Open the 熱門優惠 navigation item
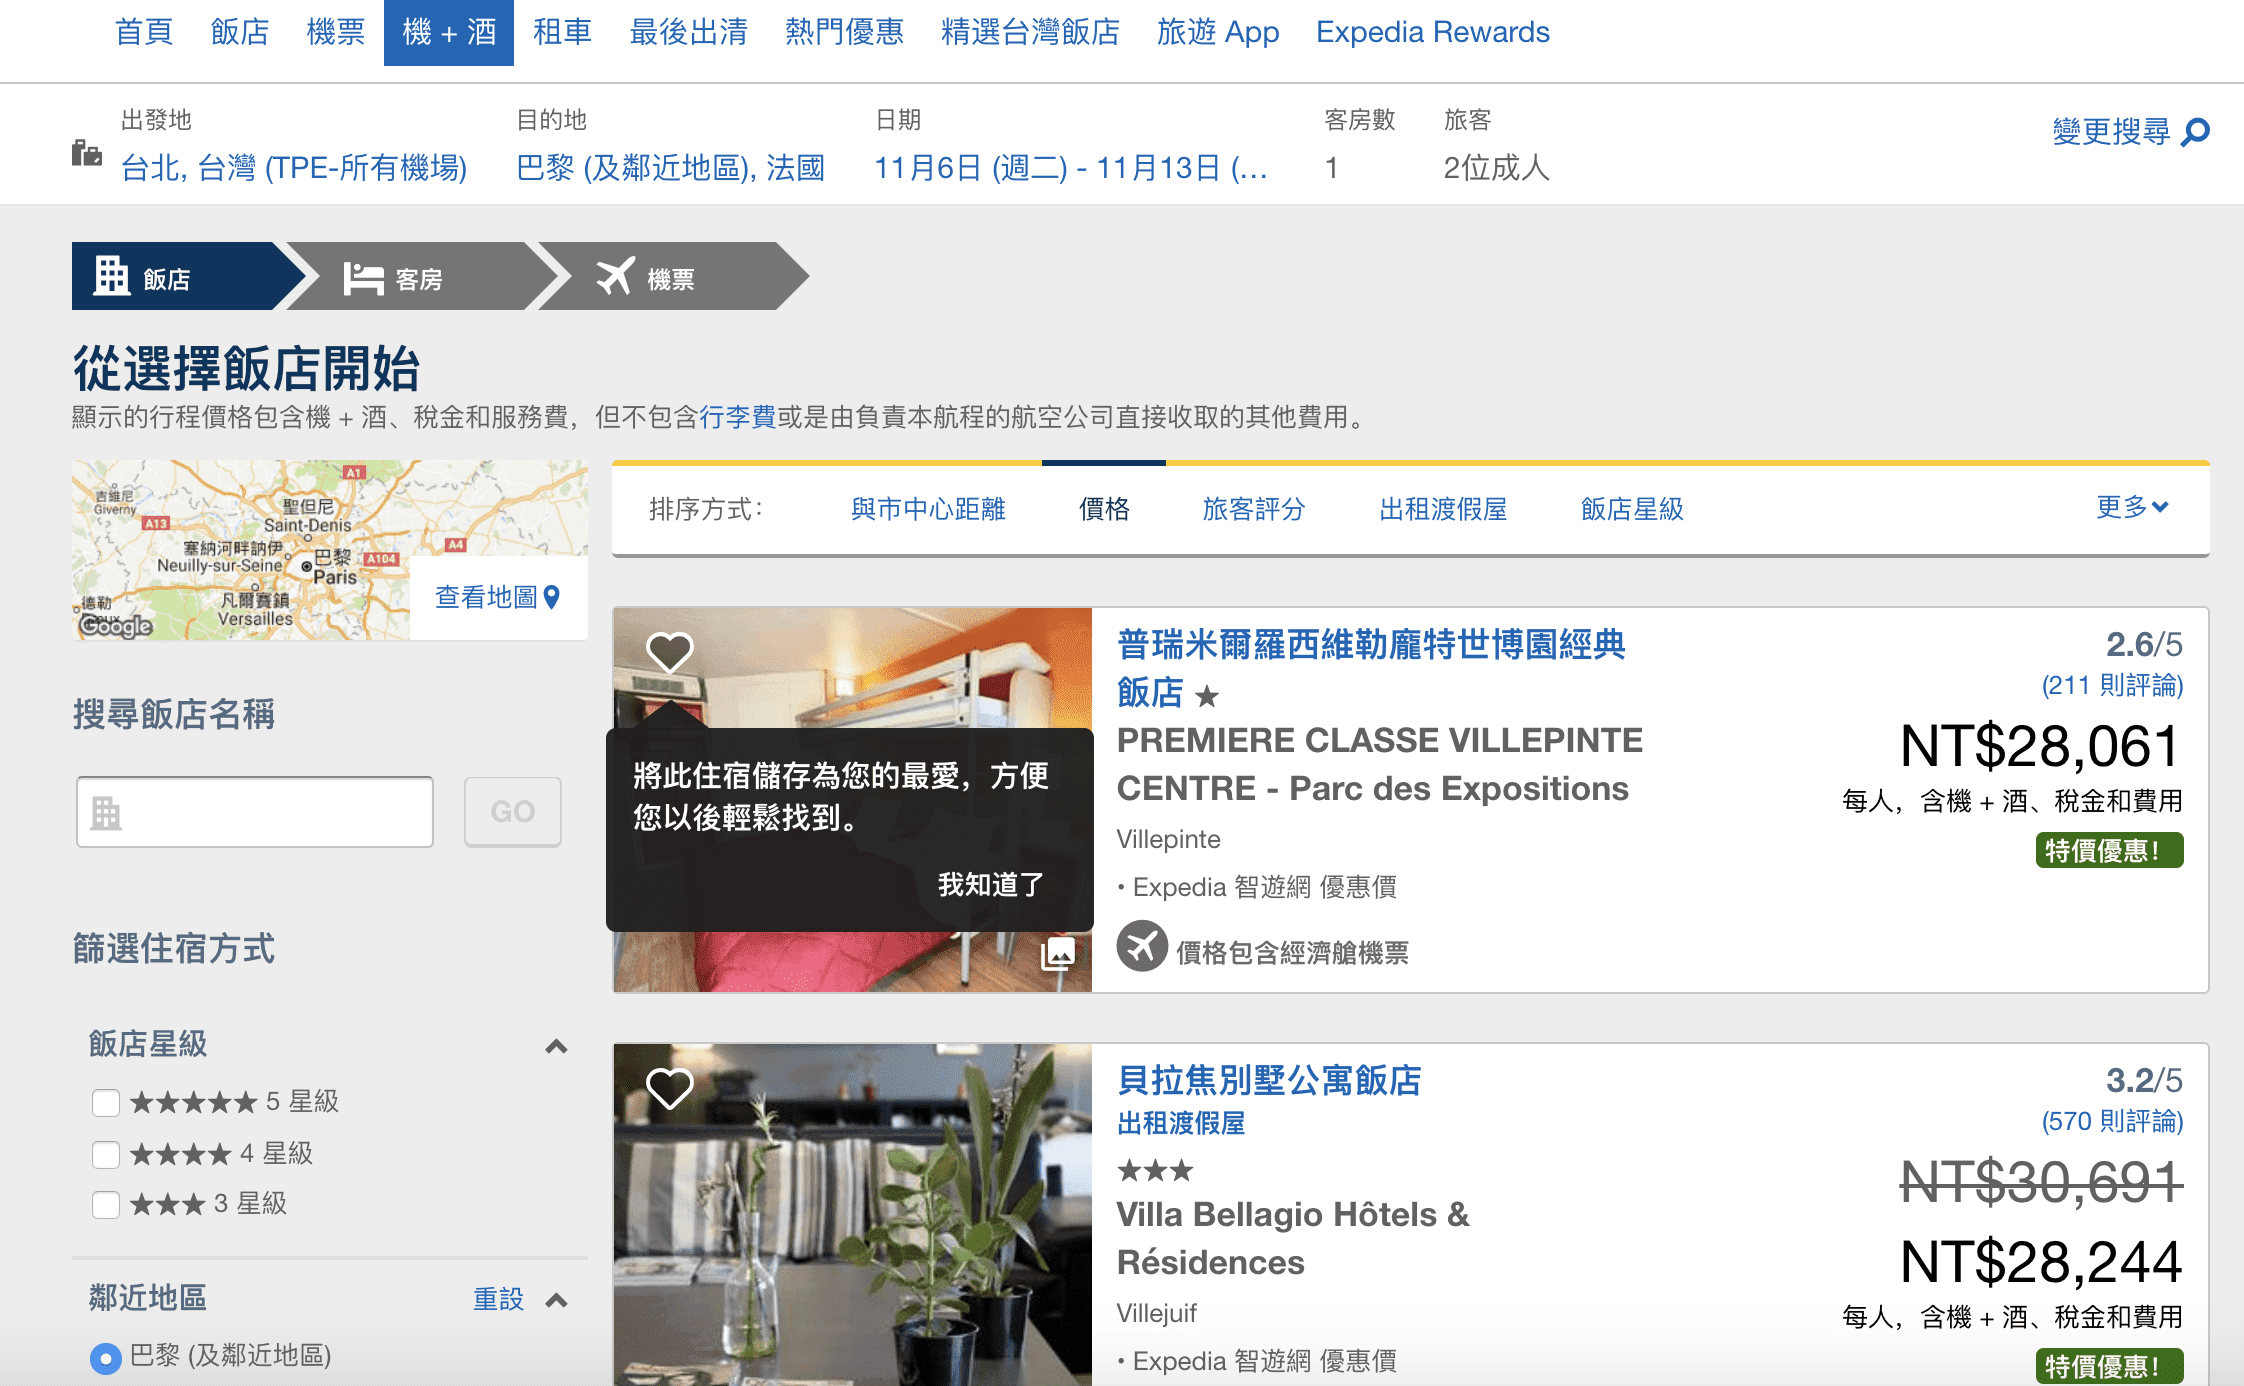 point(845,32)
